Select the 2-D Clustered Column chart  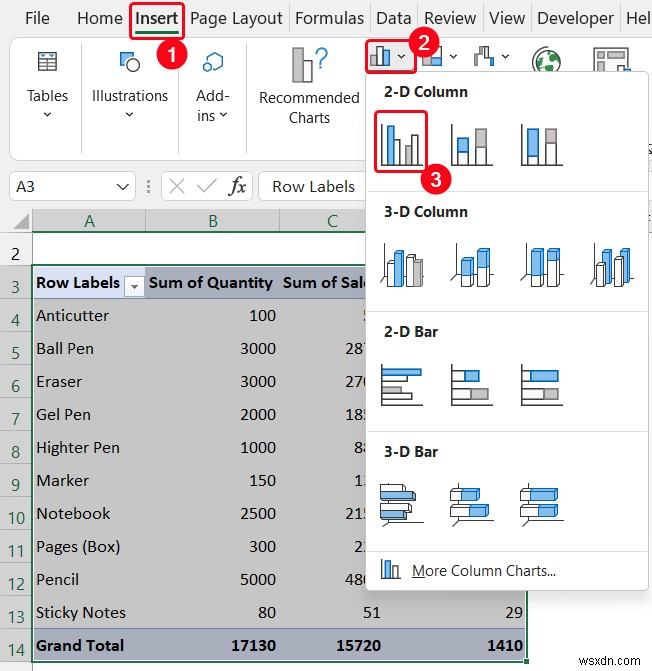(x=401, y=144)
